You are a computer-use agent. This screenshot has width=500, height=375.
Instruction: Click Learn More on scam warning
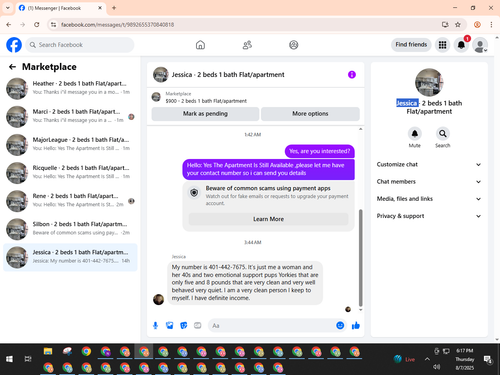(268, 219)
